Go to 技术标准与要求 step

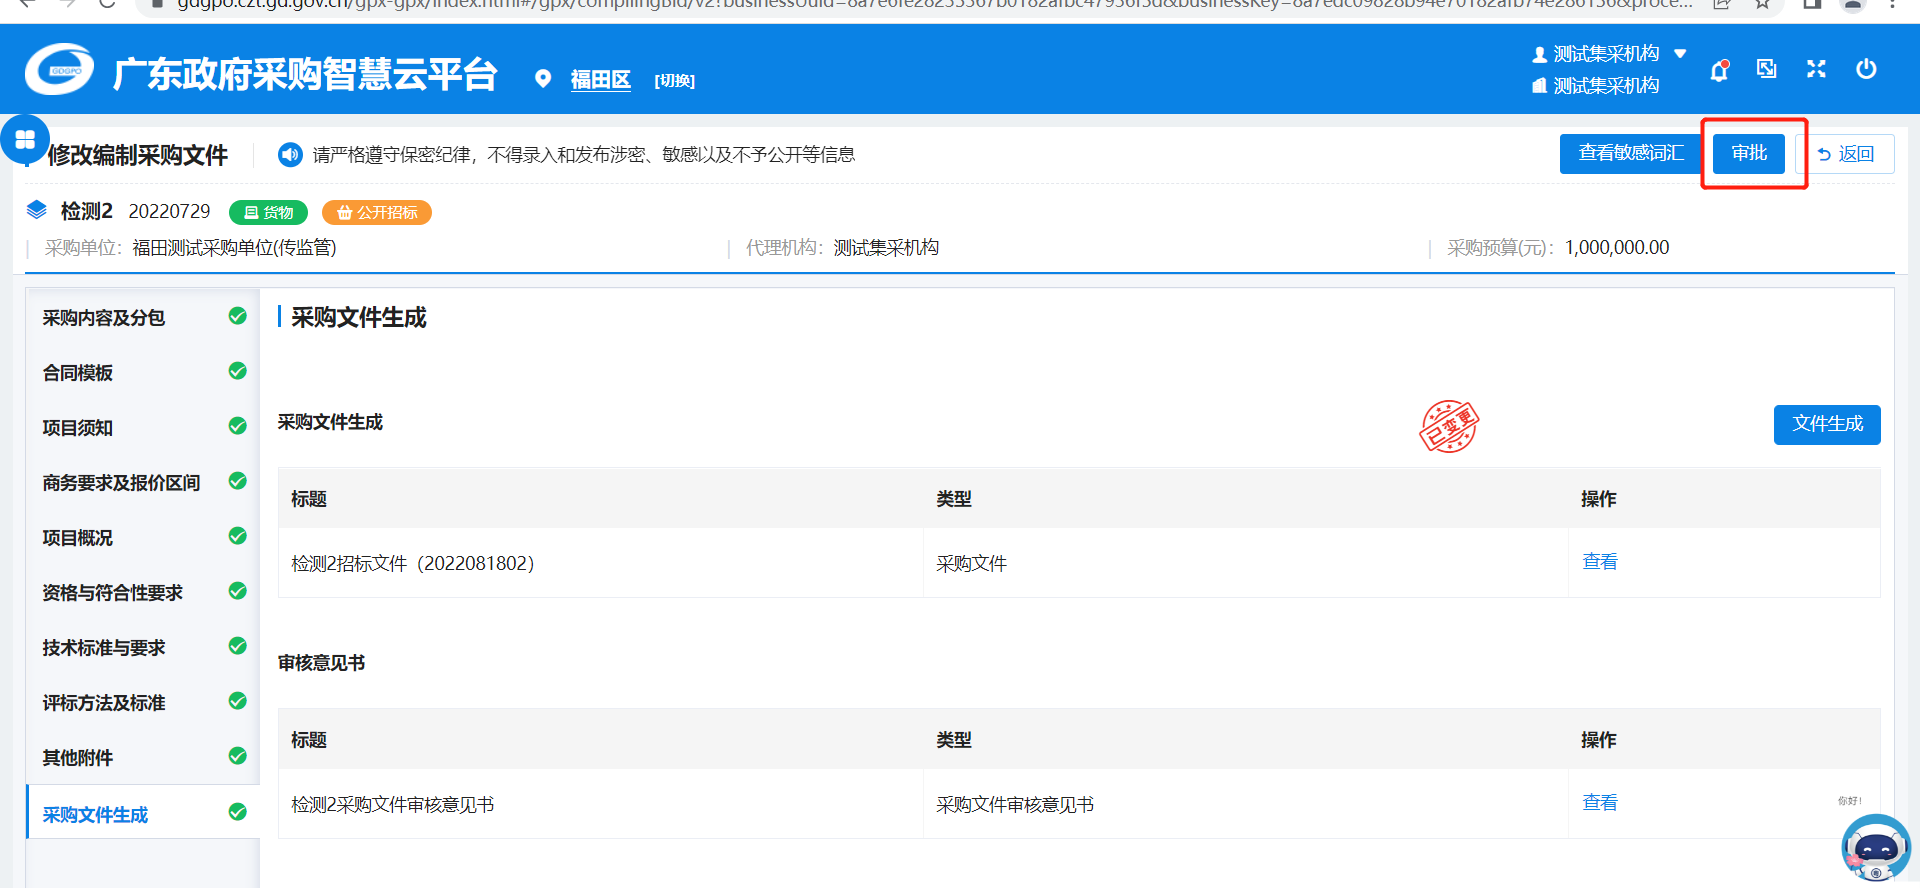coord(104,648)
